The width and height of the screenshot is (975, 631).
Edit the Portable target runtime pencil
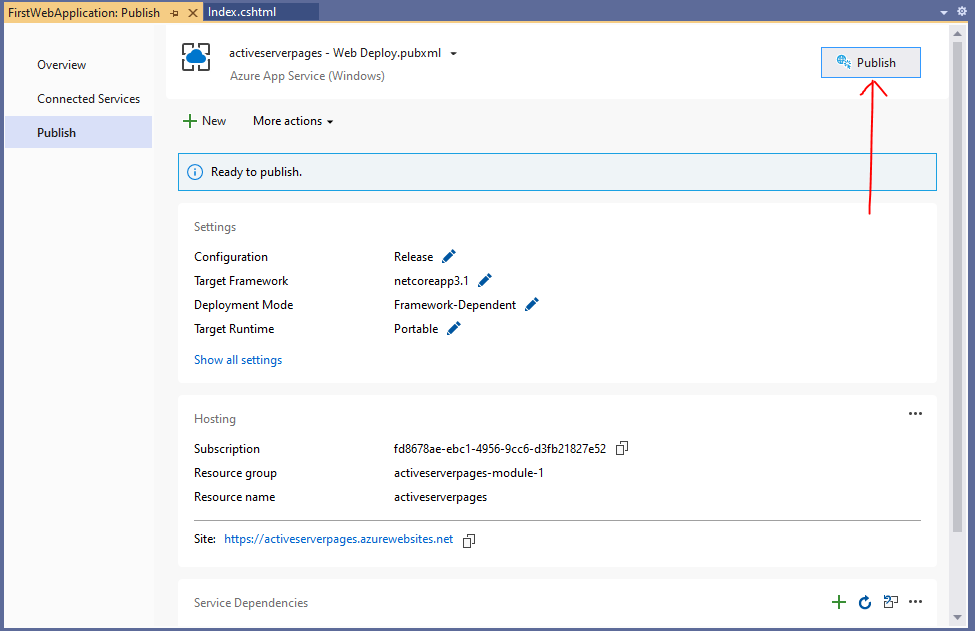pyautogui.click(x=454, y=328)
